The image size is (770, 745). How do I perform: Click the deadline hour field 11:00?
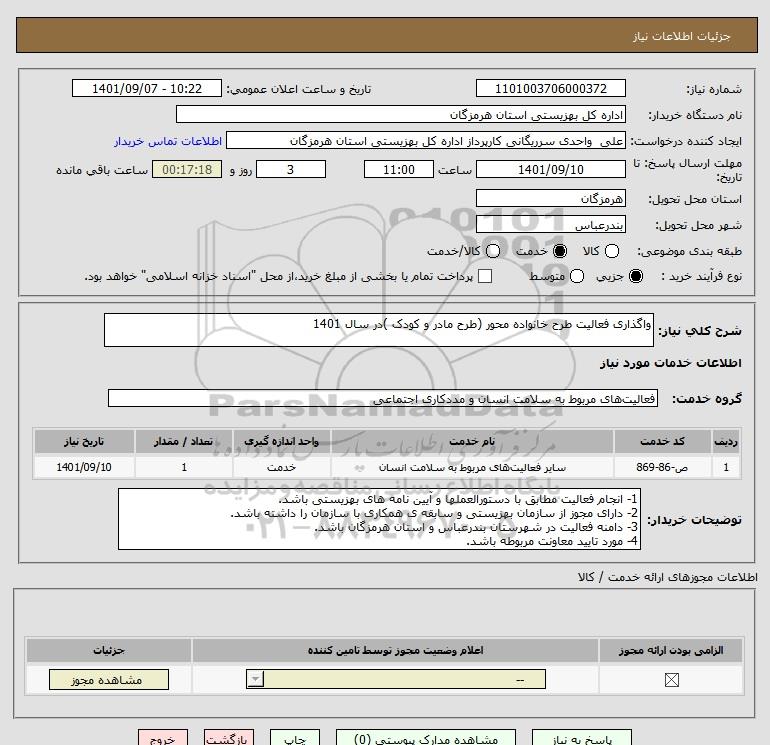(399, 169)
